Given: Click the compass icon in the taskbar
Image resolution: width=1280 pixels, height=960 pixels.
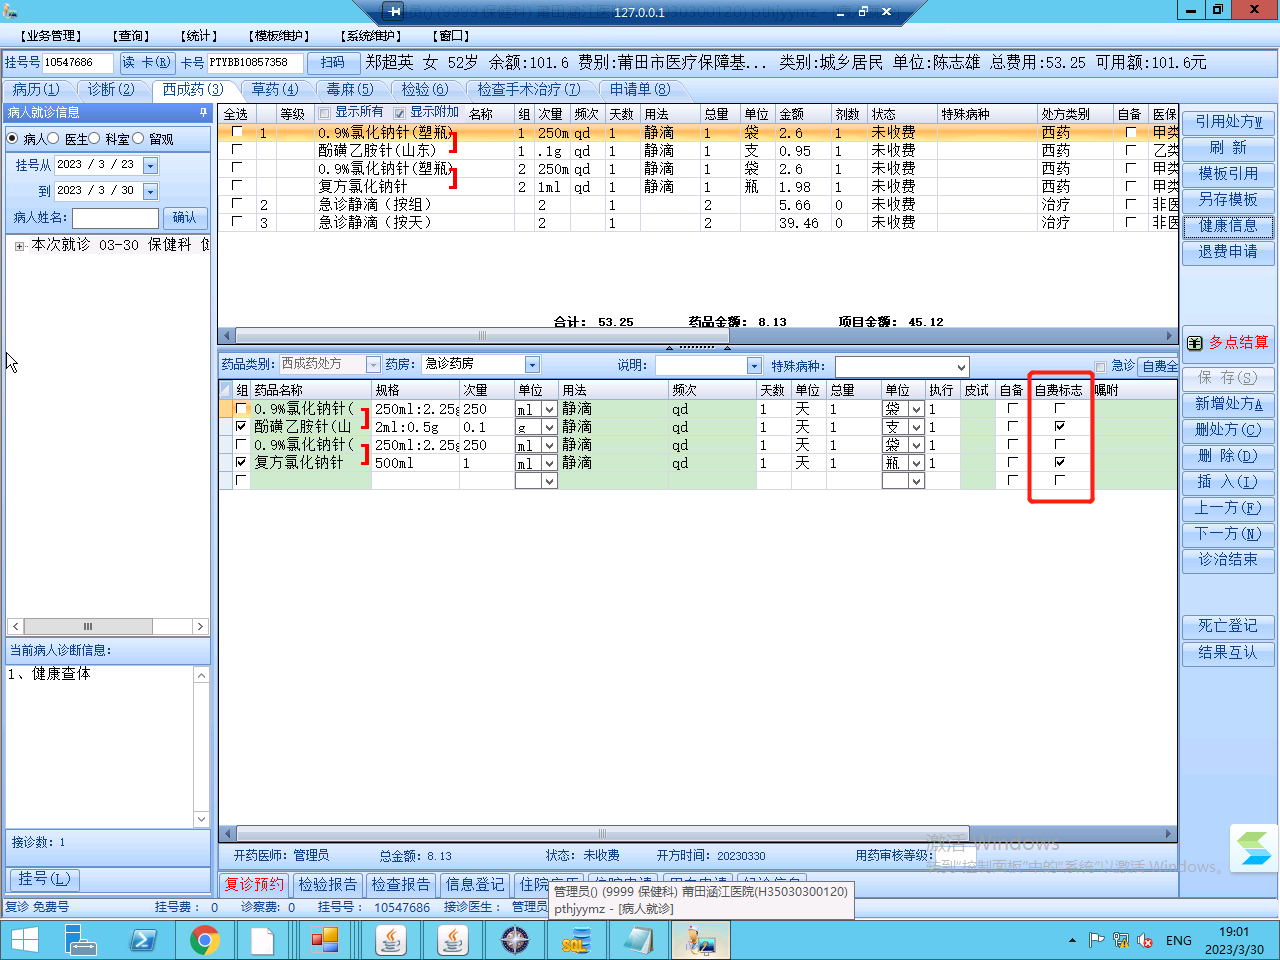Looking at the screenshot, I should tap(515, 941).
